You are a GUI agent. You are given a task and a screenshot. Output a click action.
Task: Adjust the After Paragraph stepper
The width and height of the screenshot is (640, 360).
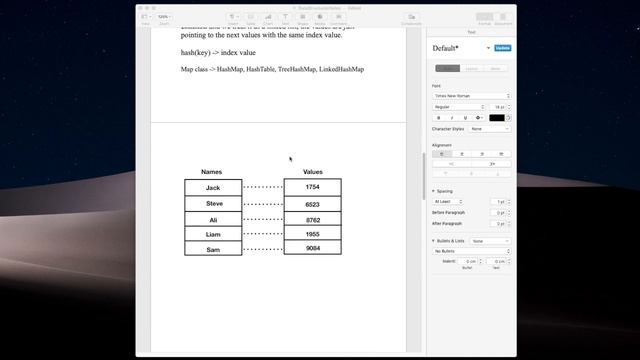click(509, 224)
